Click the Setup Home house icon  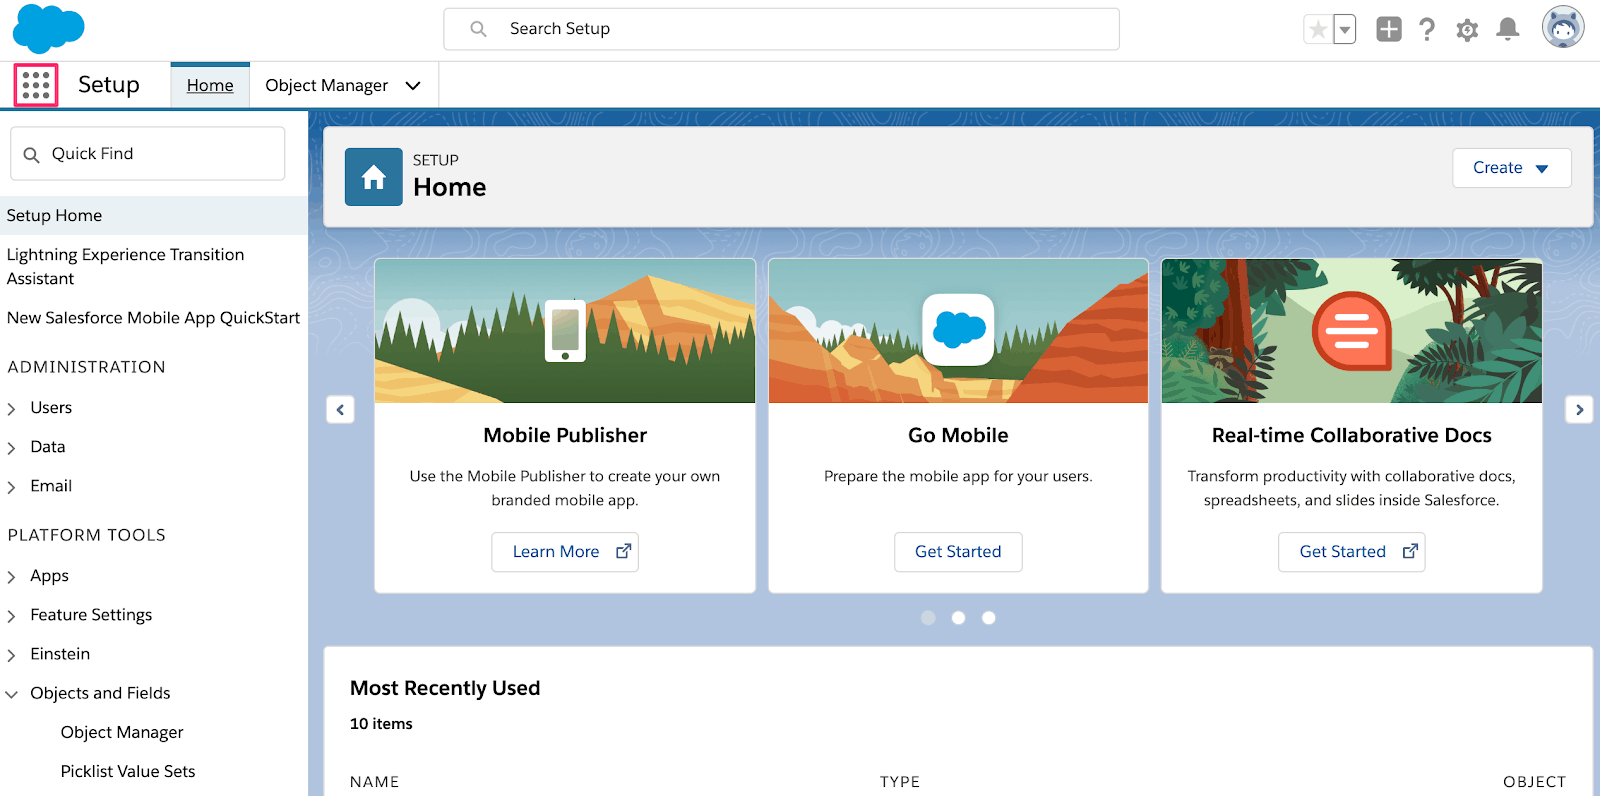(374, 177)
